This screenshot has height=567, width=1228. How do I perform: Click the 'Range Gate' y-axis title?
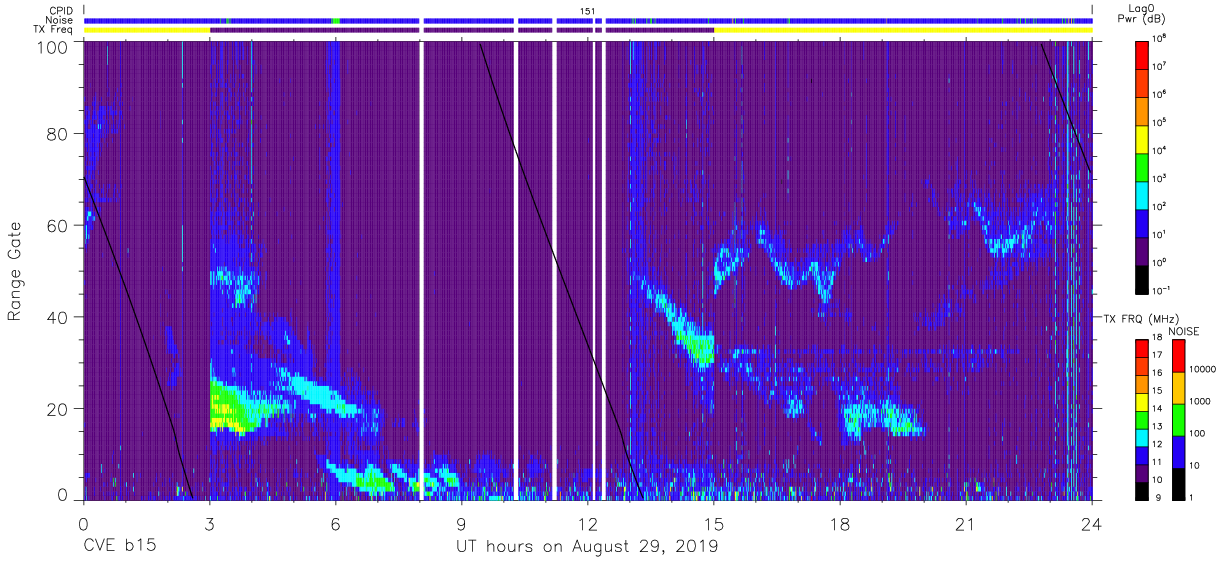[15, 271]
